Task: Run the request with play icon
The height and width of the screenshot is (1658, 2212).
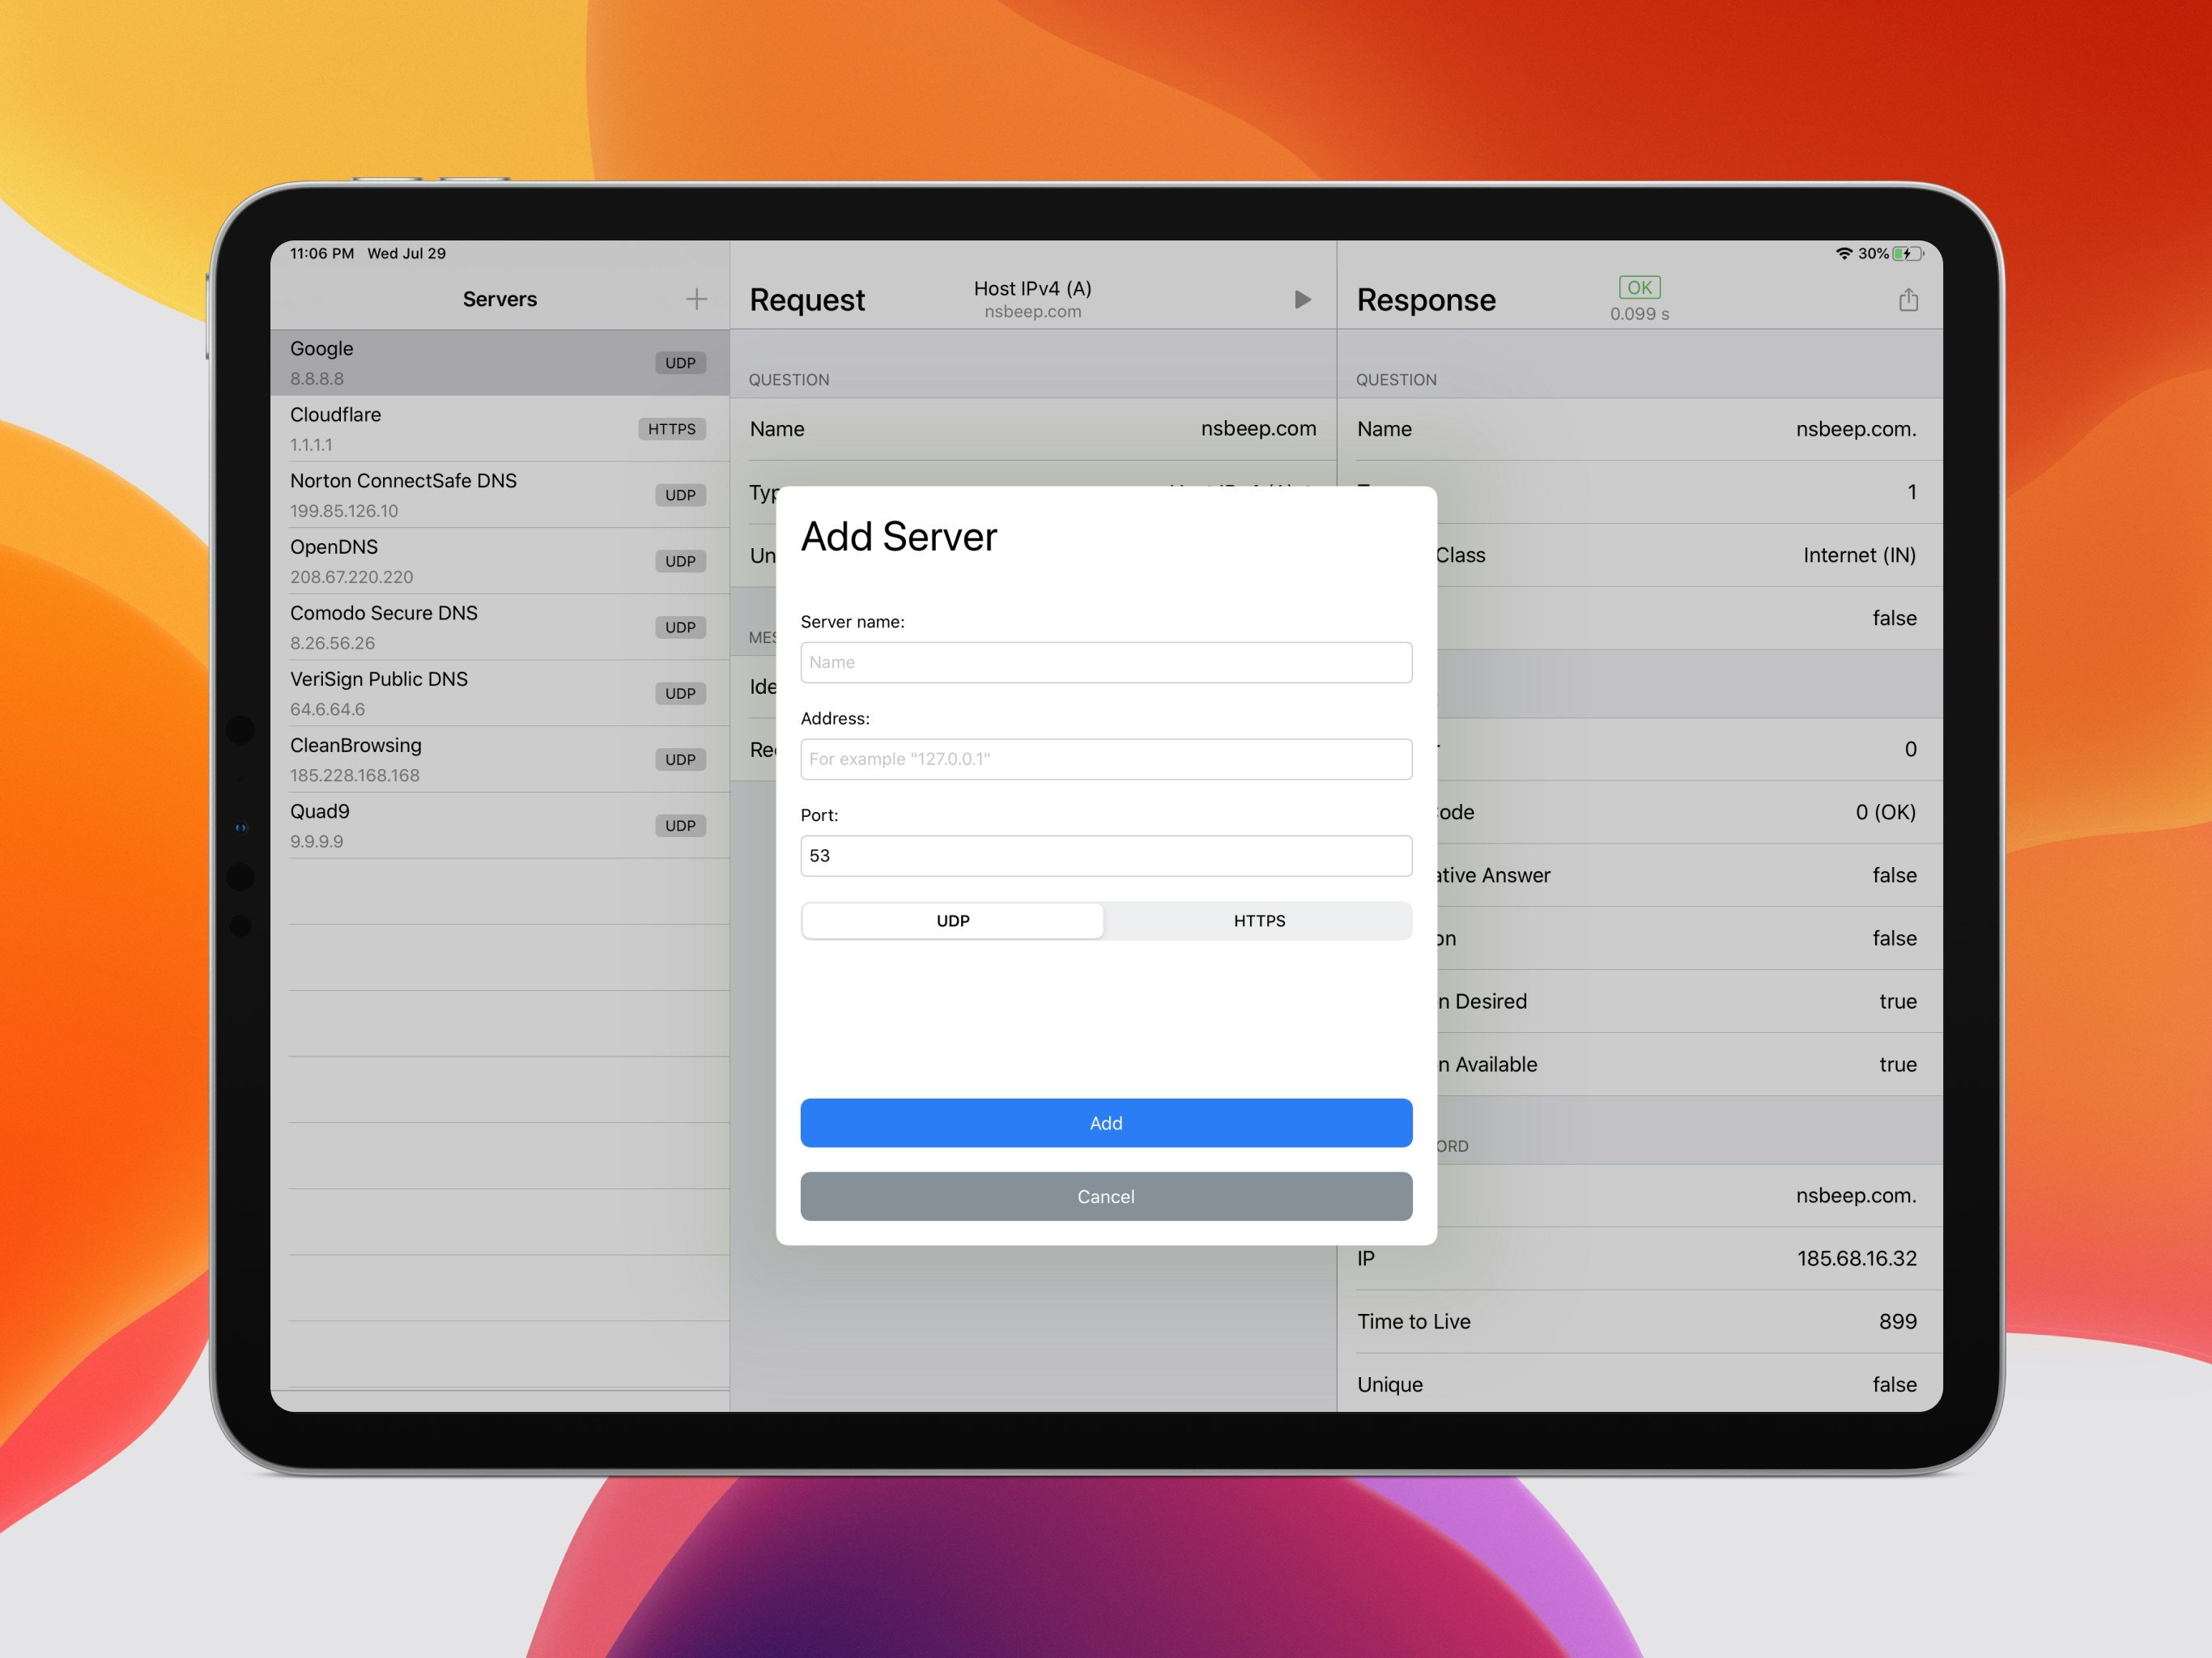Action: (x=1302, y=300)
